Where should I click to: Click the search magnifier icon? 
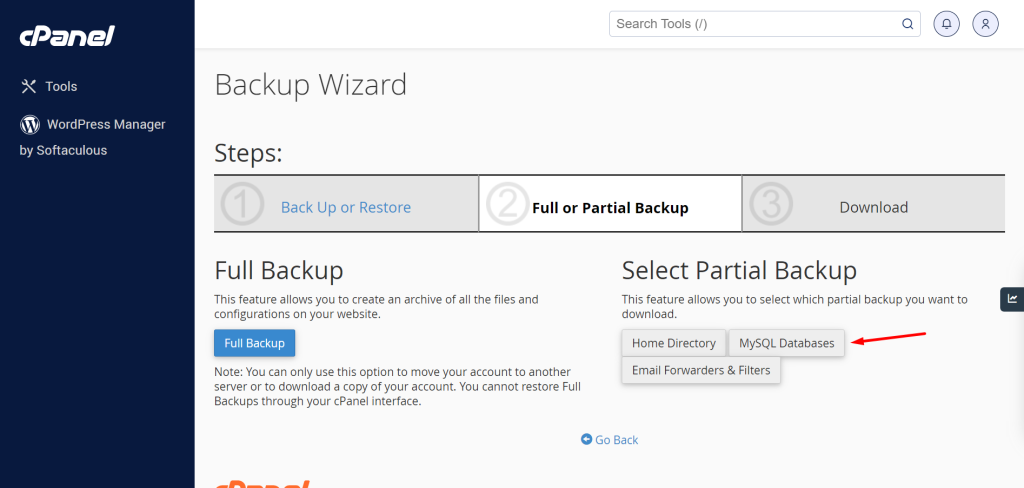tap(907, 24)
